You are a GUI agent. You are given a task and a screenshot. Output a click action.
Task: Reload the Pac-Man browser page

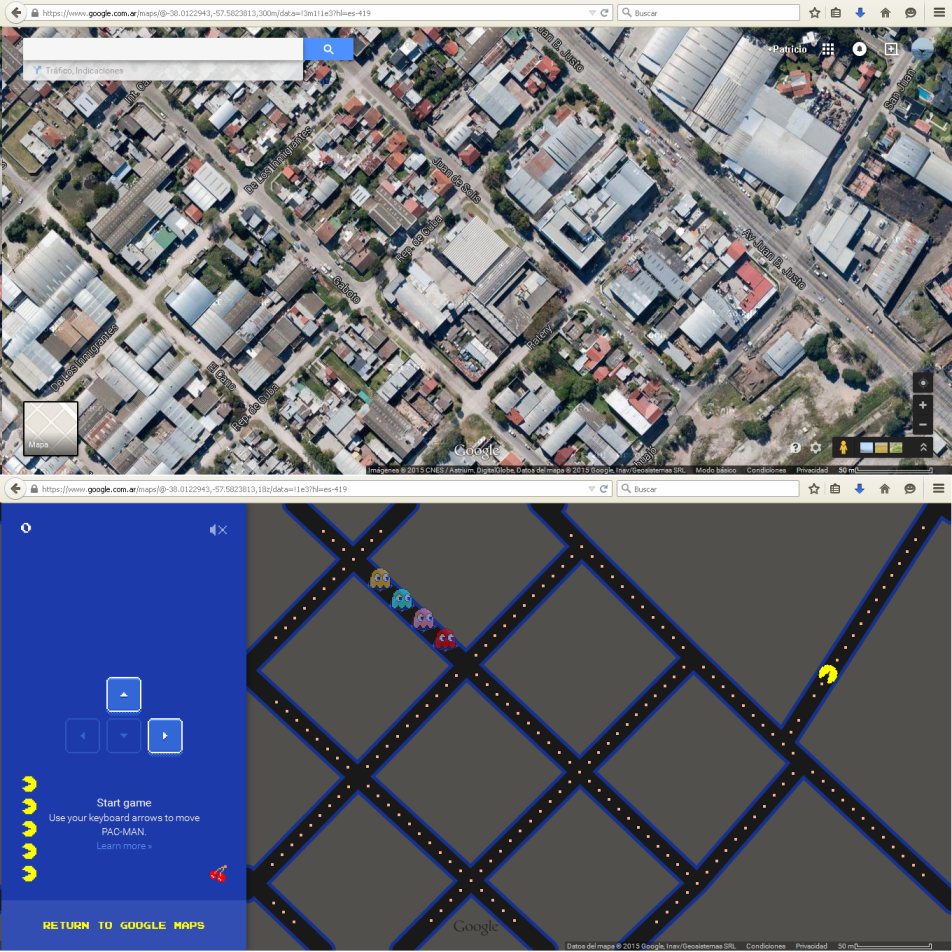(604, 489)
